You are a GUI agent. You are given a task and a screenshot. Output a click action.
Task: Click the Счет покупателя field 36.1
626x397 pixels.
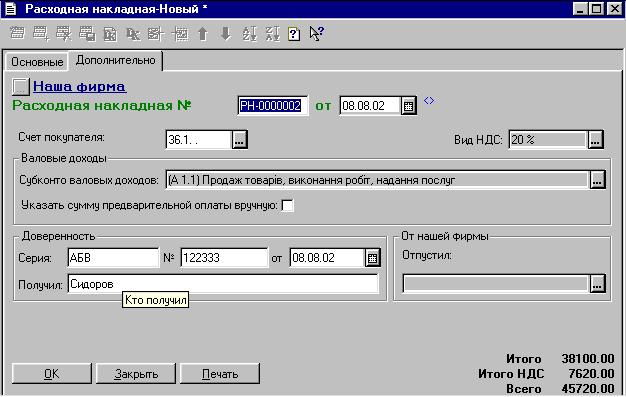pyautogui.click(x=199, y=140)
